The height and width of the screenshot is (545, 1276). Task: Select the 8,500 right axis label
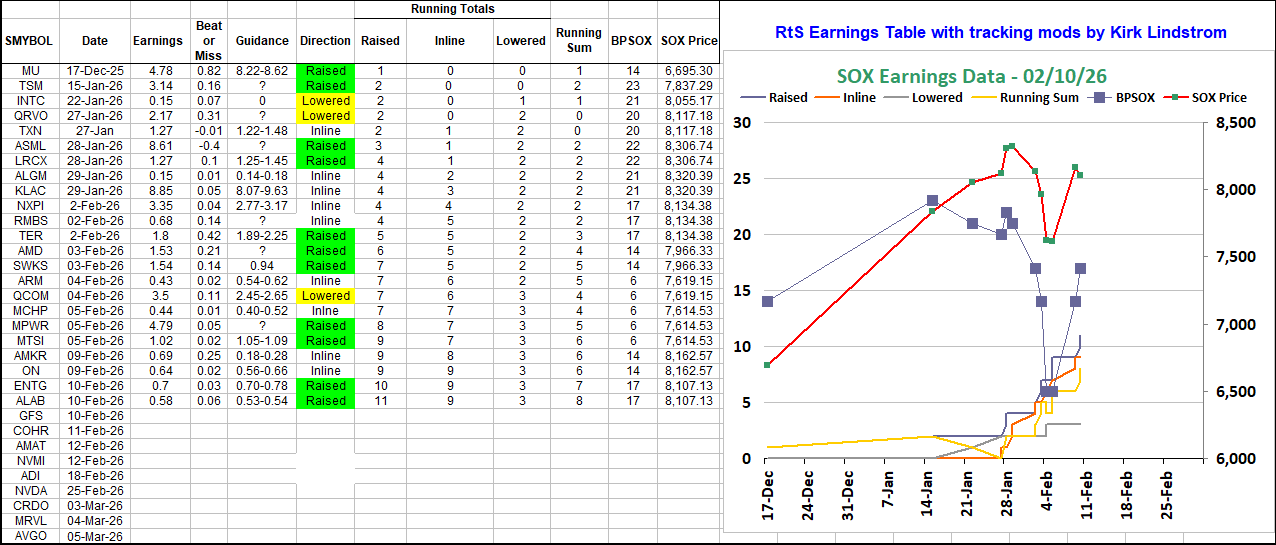[x=1235, y=122]
